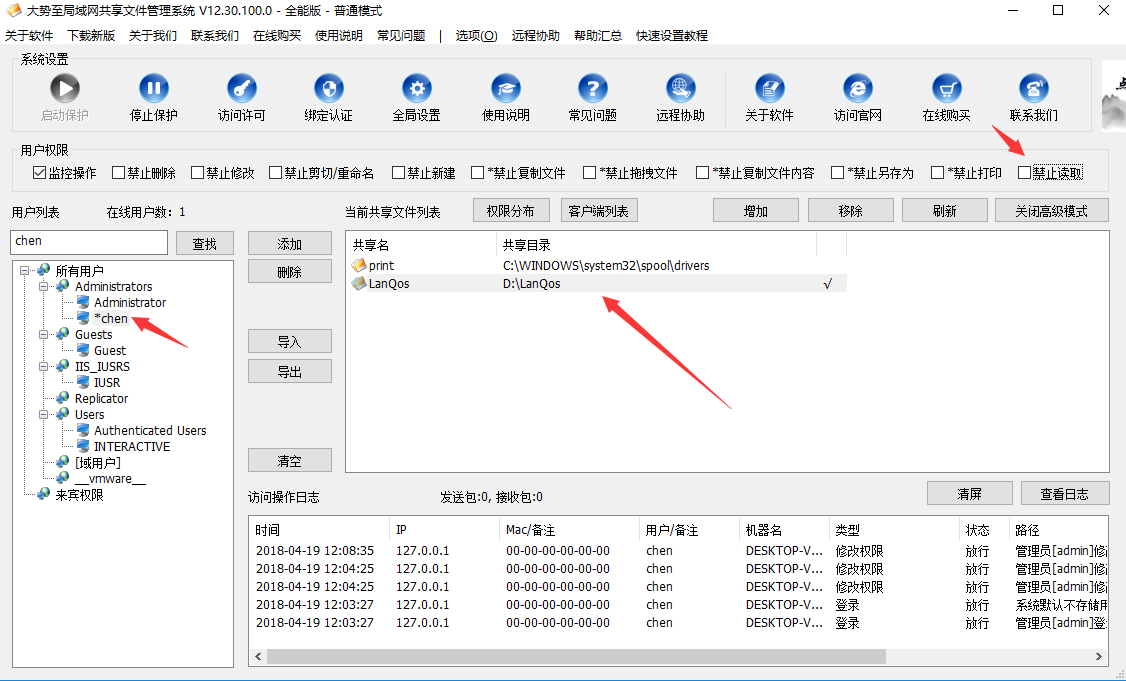The width and height of the screenshot is (1126, 681).
Task: Click the 远程协助 globe icon
Action: [680, 89]
